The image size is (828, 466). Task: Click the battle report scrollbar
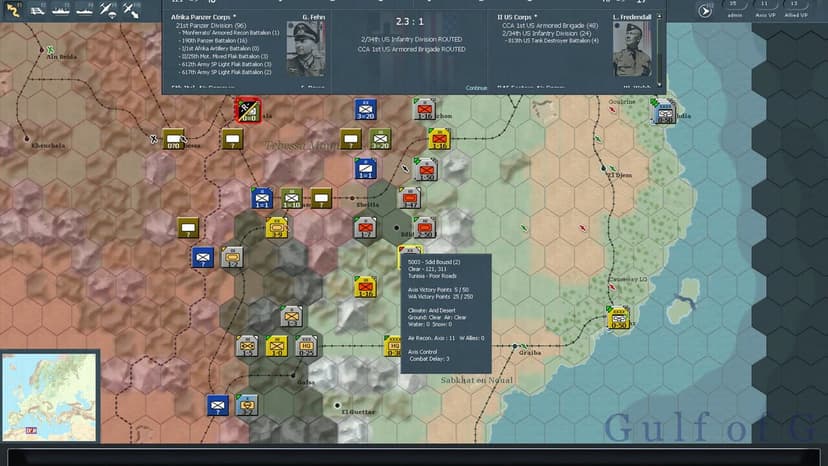tap(659, 50)
